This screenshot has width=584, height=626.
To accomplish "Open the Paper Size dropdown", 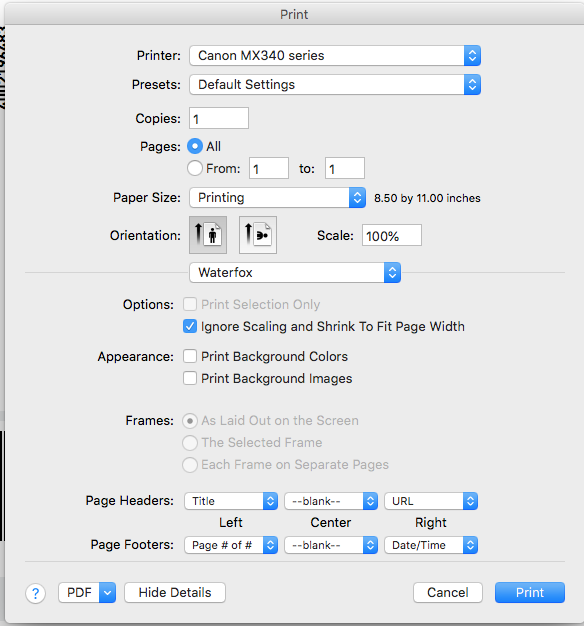I will (x=277, y=198).
